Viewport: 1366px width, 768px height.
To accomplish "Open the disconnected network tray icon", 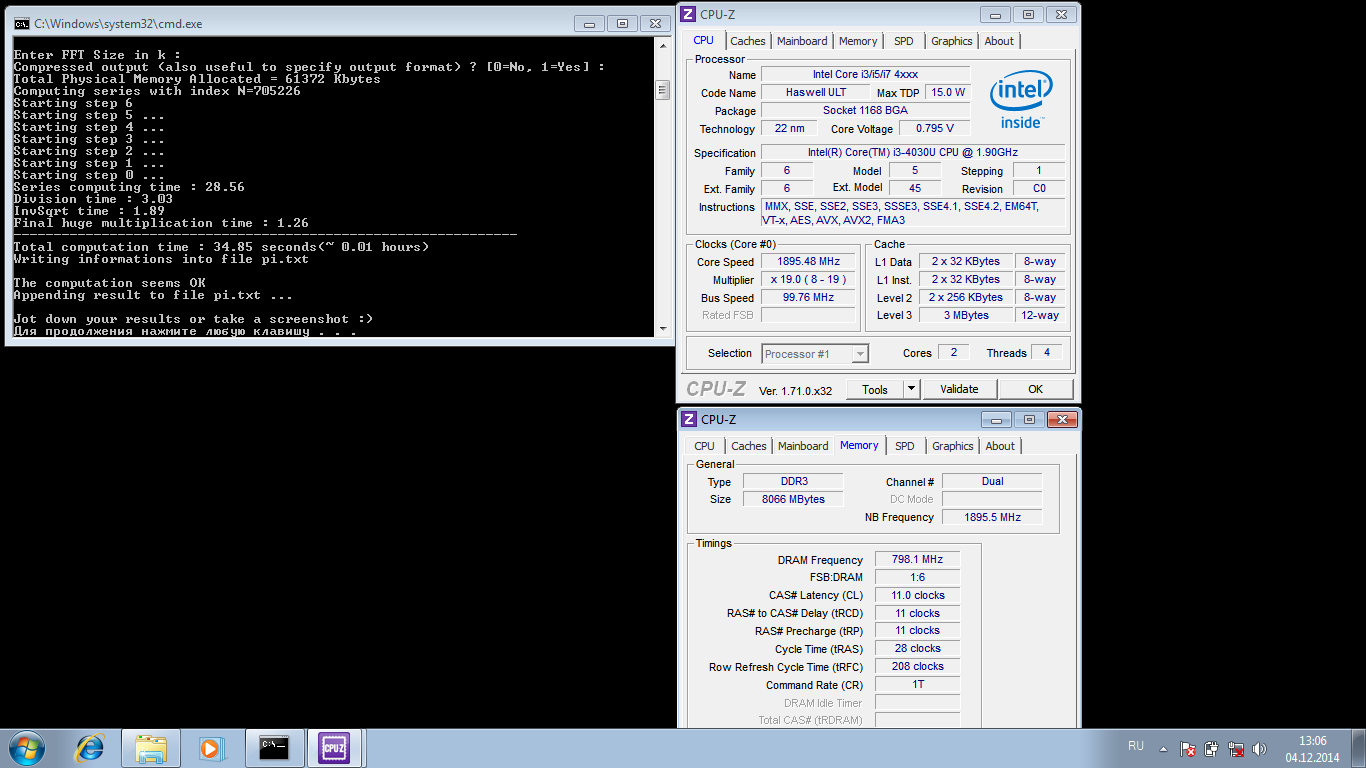I will coord(1236,748).
